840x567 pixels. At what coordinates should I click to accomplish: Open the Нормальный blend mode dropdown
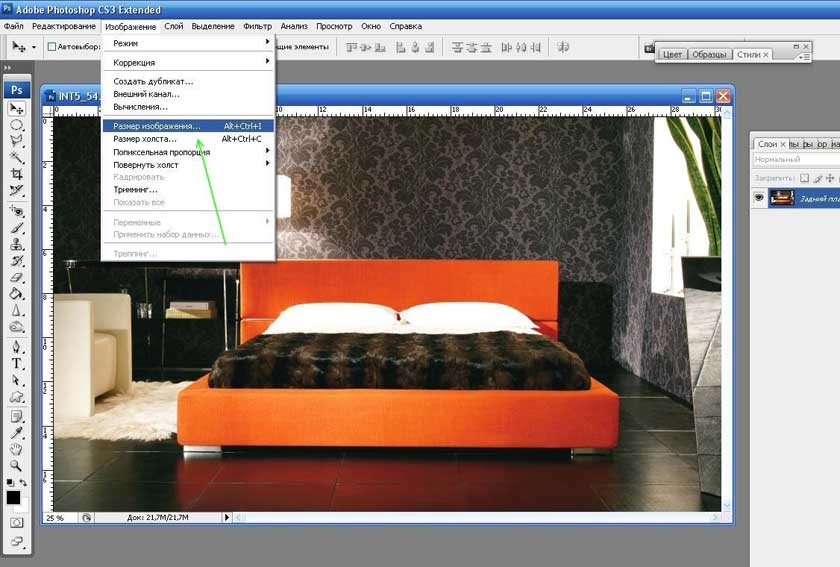(796, 160)
